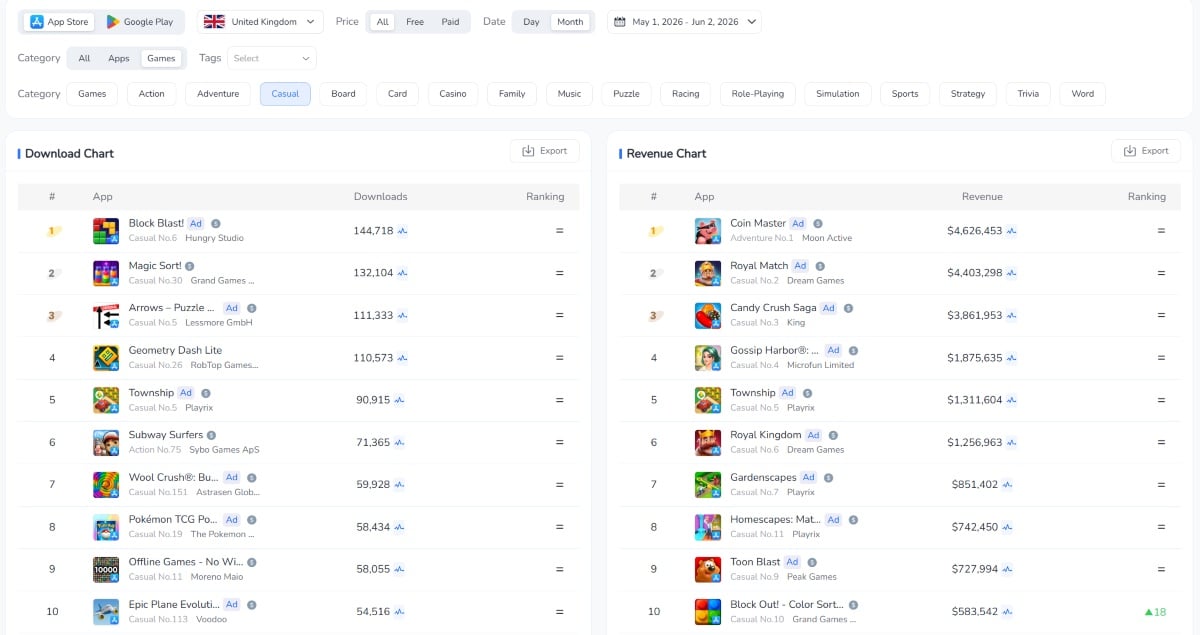This screenshot has width=1200, height=635.
Task: Select Word game category
Action: coord(1082,94)
